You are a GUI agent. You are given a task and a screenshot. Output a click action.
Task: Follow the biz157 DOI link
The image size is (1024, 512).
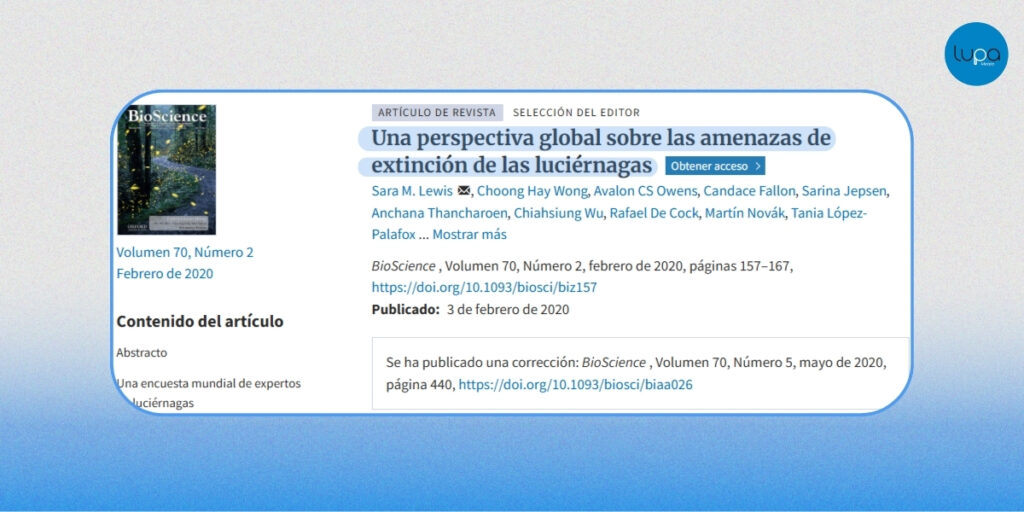pyautogui.click(x=484, y=287)
